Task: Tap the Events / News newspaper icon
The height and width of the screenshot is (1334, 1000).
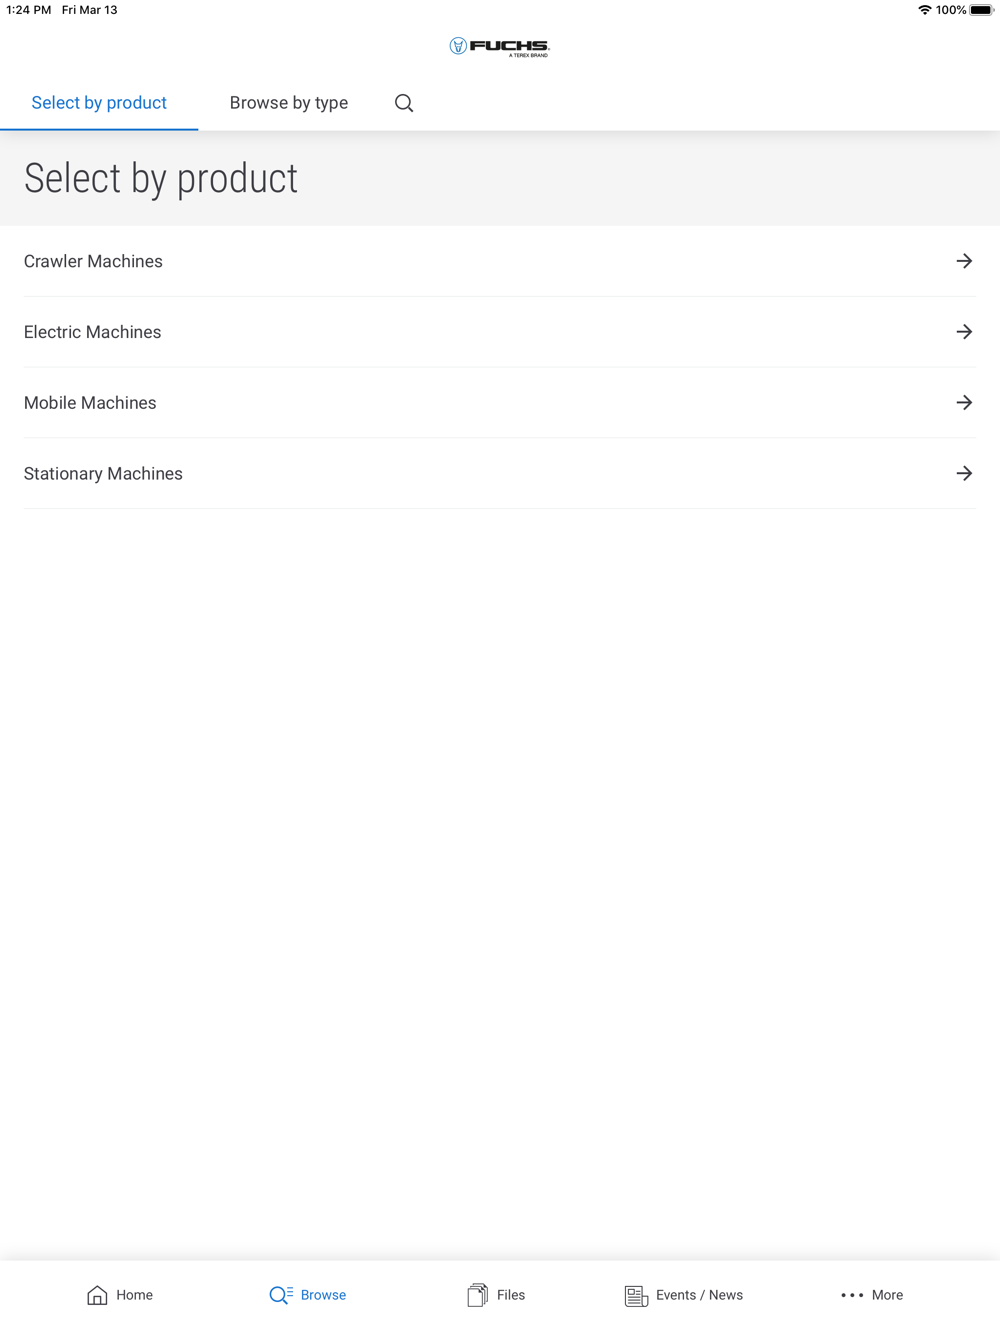Action: coord(636,1296)
